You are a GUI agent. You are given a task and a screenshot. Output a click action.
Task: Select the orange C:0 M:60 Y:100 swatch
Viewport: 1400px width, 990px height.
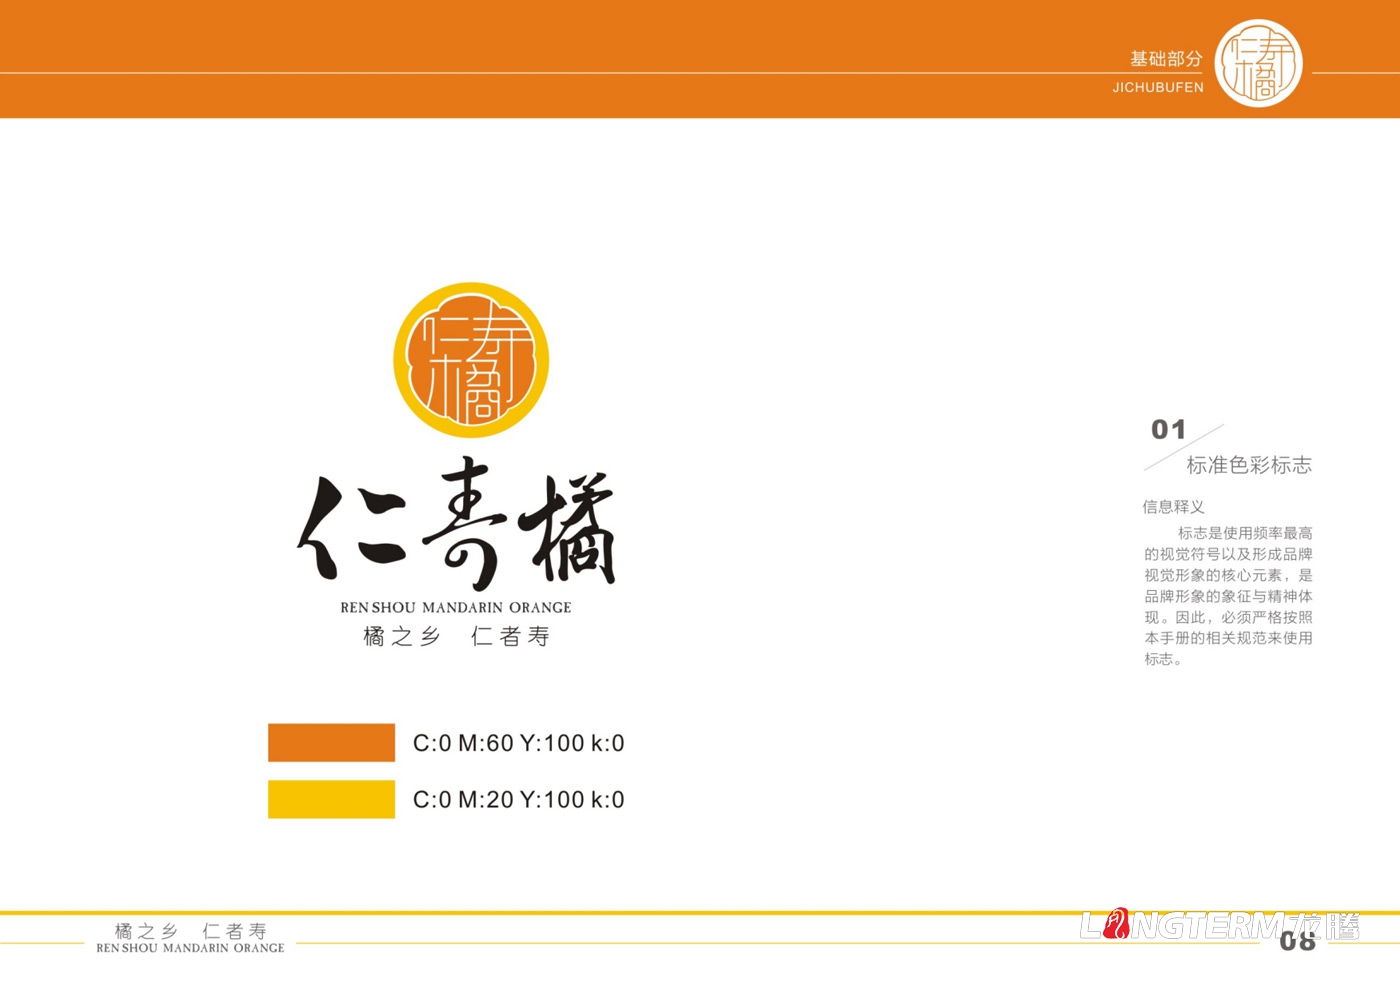(332, 742)
